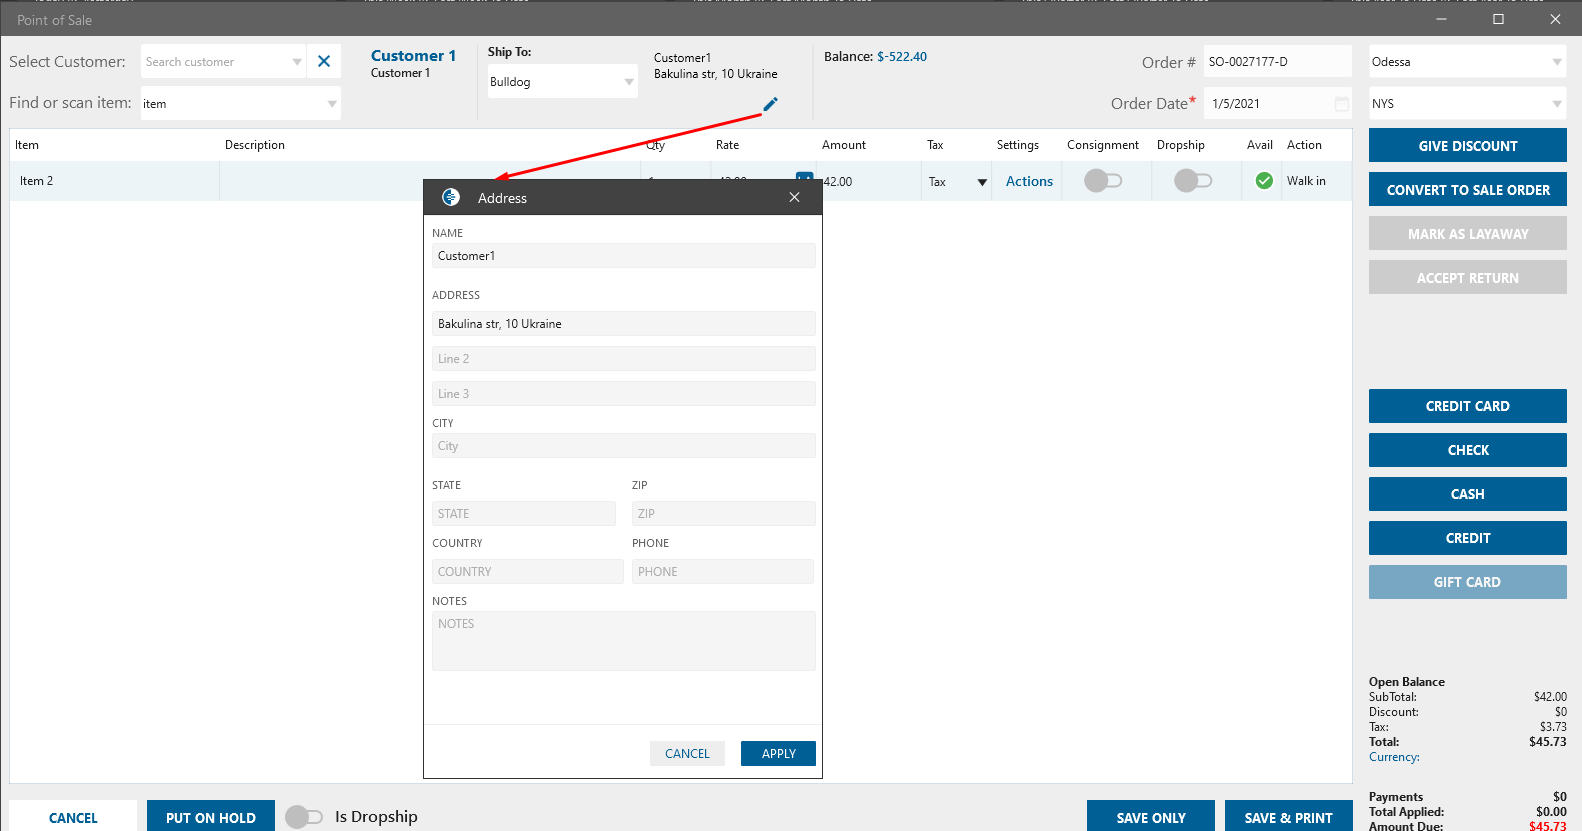Screen dimensions: 1582x831
Task: Click the green Avail checkmark for Item 2
Action: (x=1264, y=181)
